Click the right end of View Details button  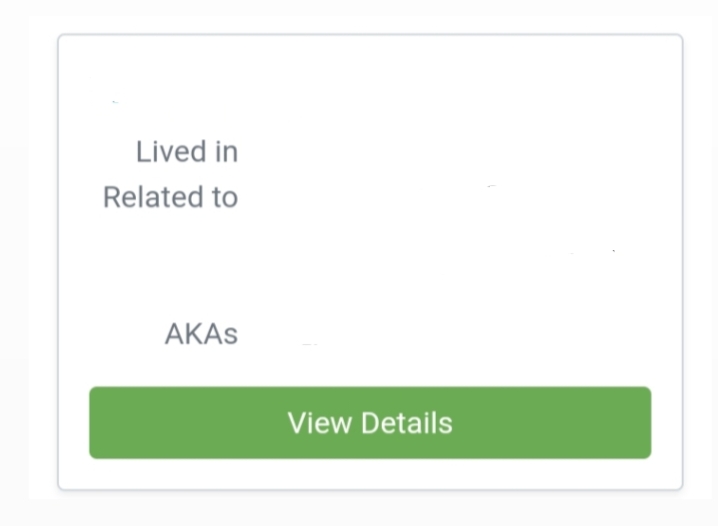(x=634, y=423)
